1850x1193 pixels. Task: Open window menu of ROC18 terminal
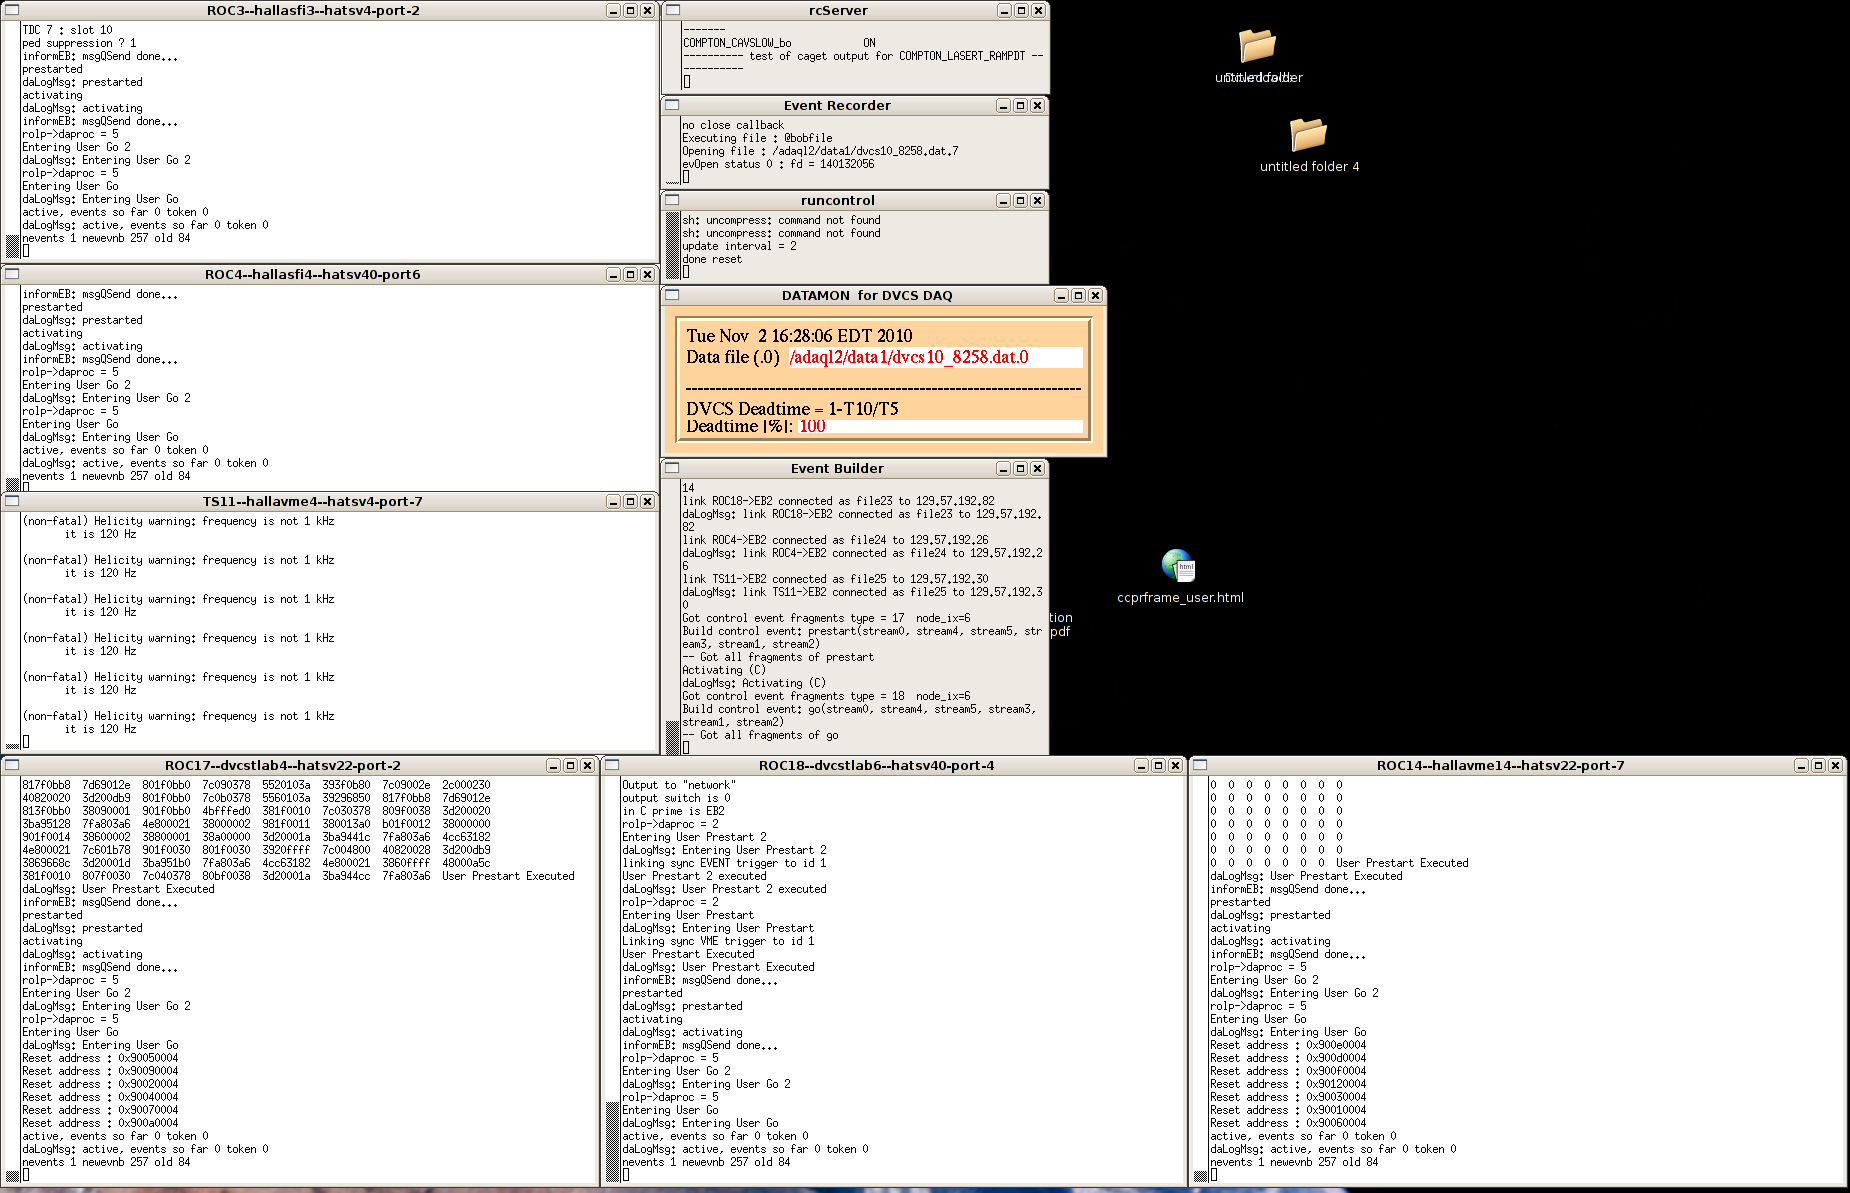[x=612, y=765]
